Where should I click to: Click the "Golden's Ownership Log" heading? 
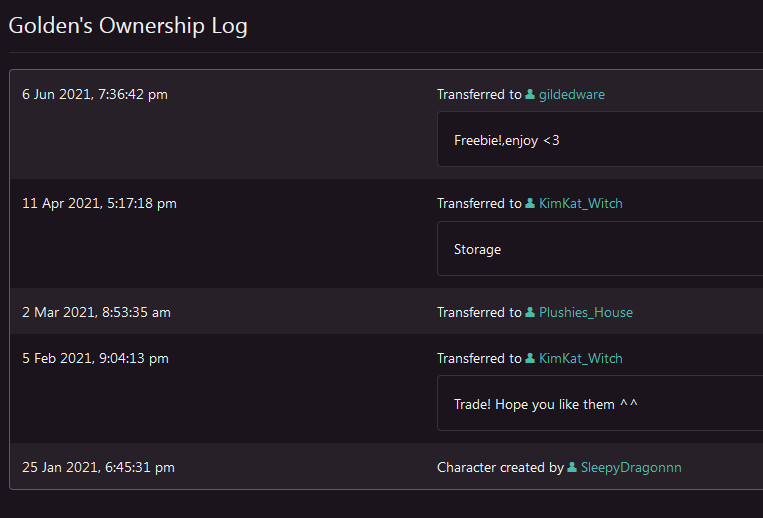coord(128,26)
